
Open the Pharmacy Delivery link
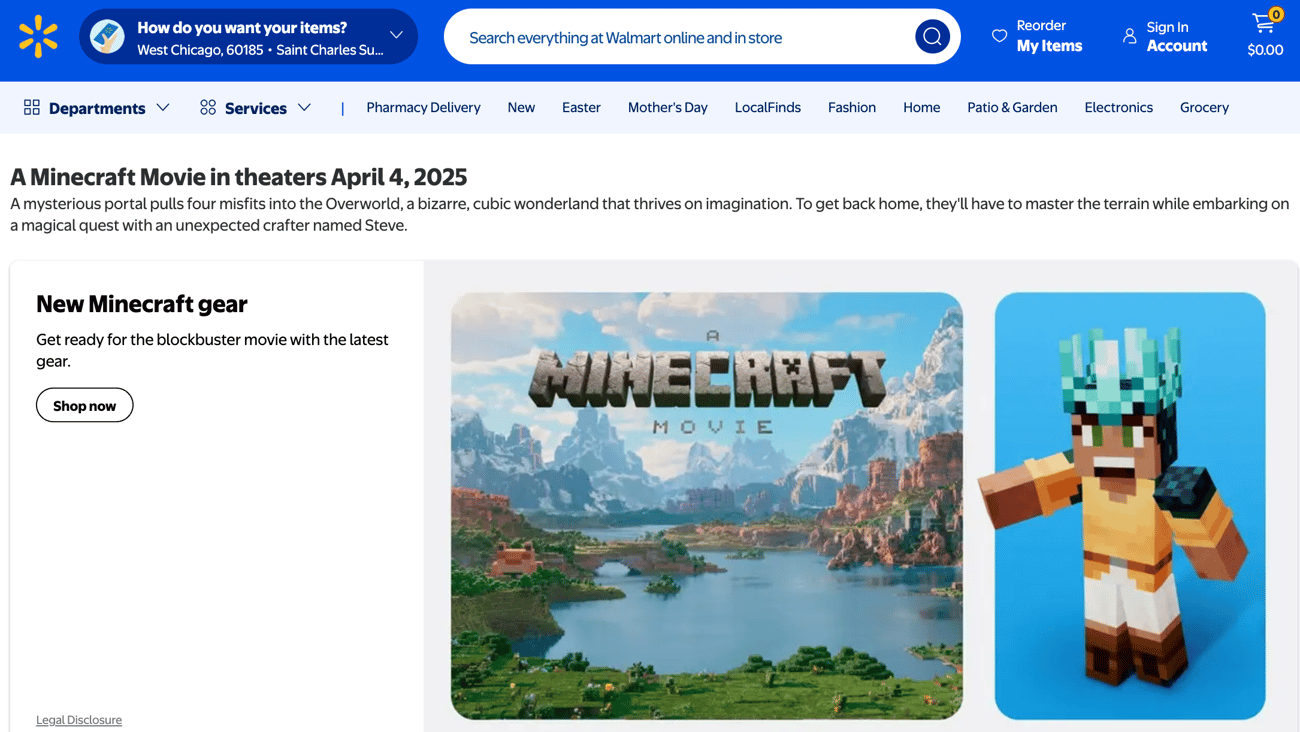(423, 107)
